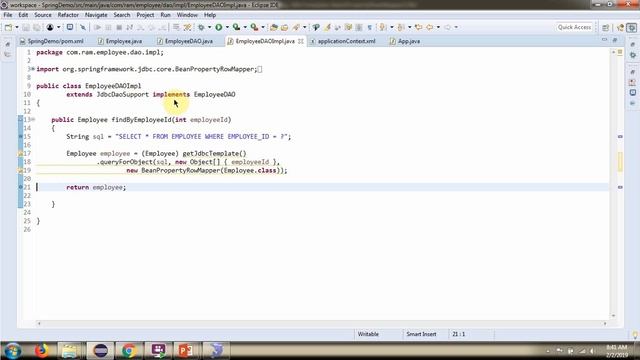
Task: Switch to the EmployeeDAO.java tab
Action: pyautogui.click(x=185, y=41)
